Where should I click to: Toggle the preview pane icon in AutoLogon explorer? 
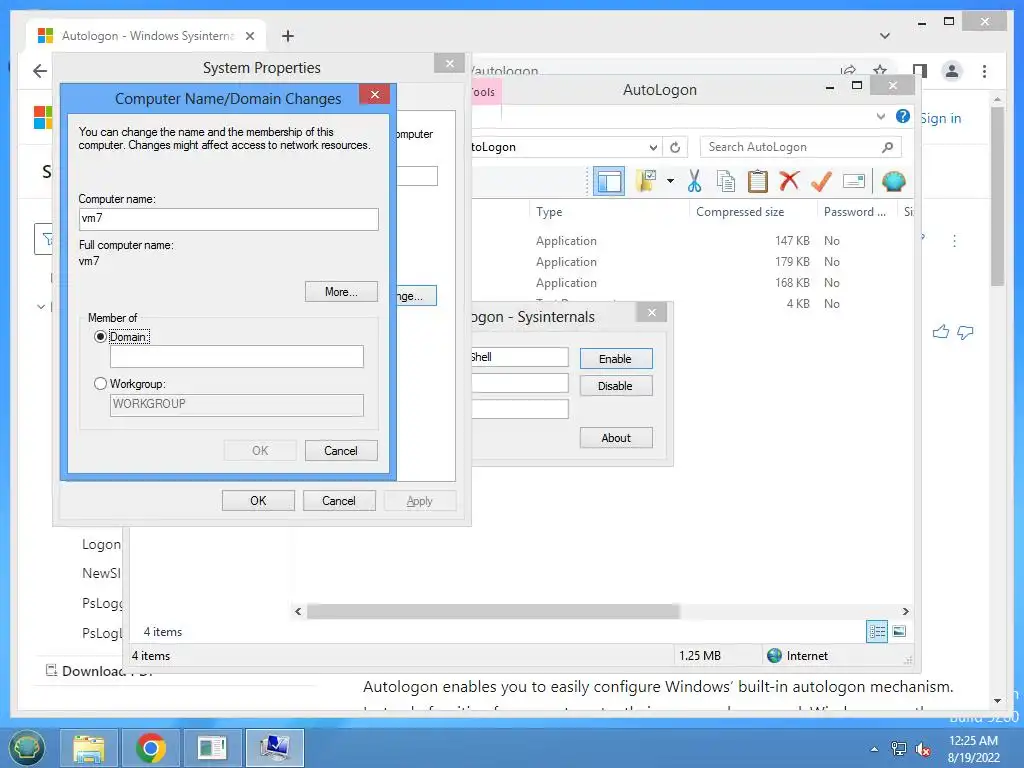pyautogui.click(x=609, y=182)
